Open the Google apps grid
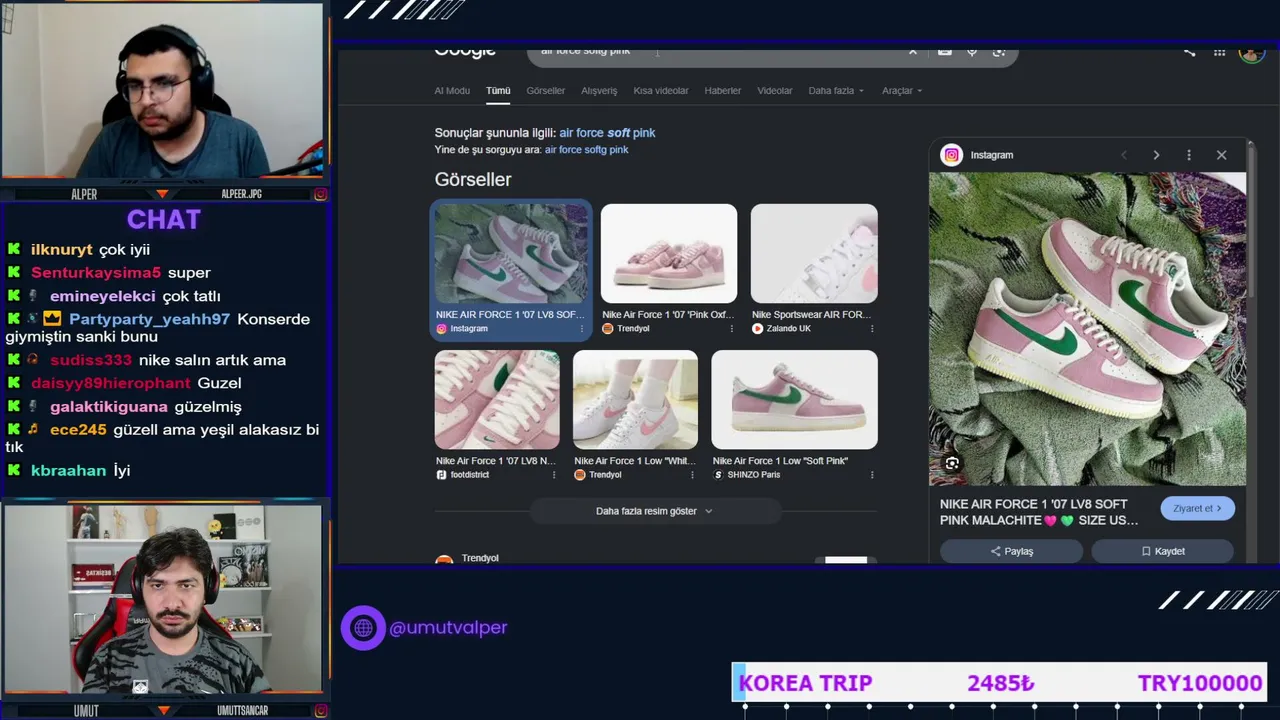 tap(1219, 52)
